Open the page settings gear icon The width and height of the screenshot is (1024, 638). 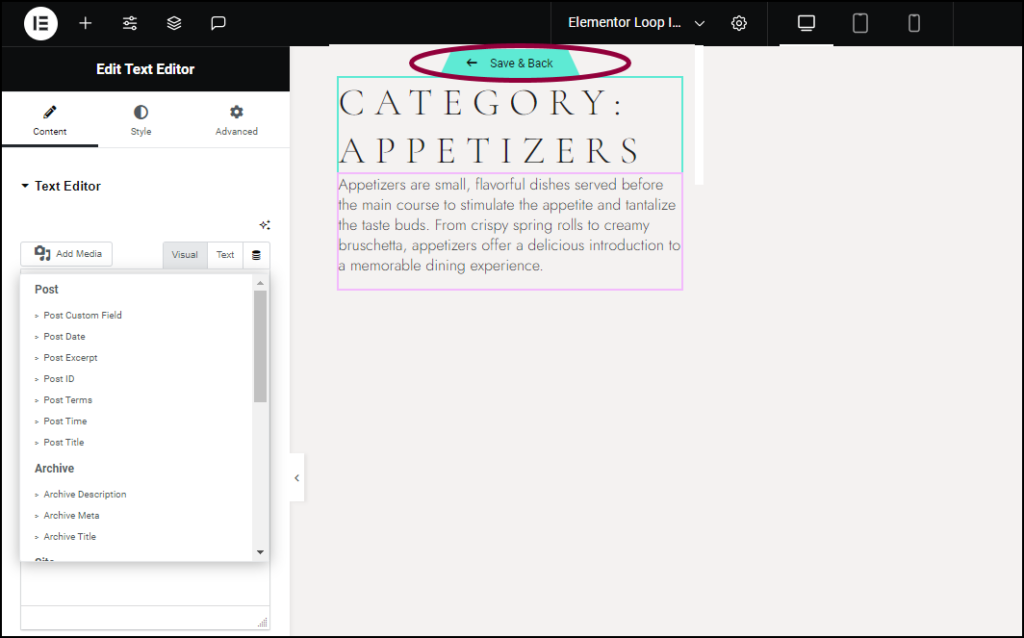[738, 22]
